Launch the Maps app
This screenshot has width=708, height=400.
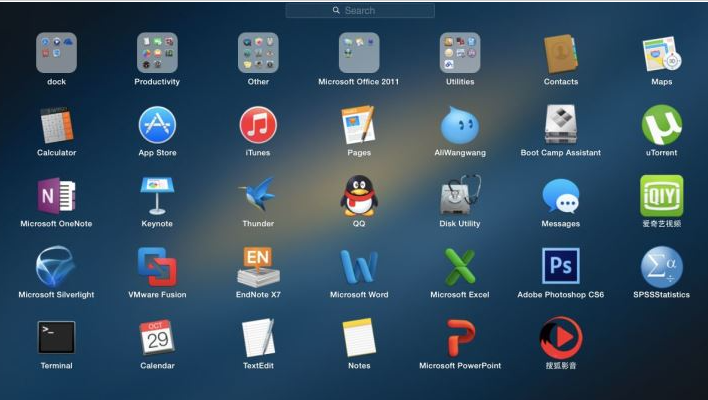(x=662, y=54)
